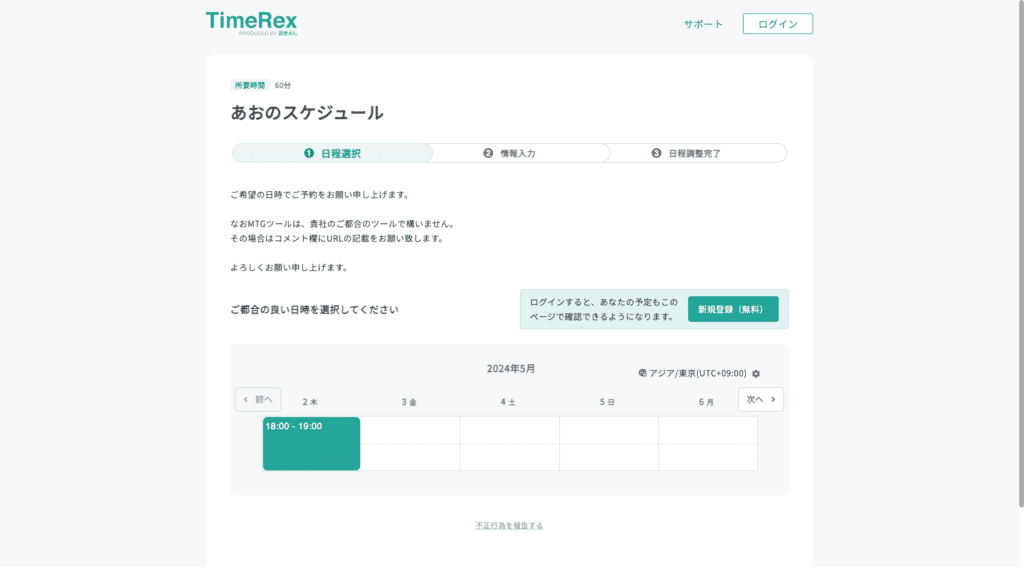Click the 5 日 day header
The width and height of the screenshot is (1024, 567).
pos(607,402)
